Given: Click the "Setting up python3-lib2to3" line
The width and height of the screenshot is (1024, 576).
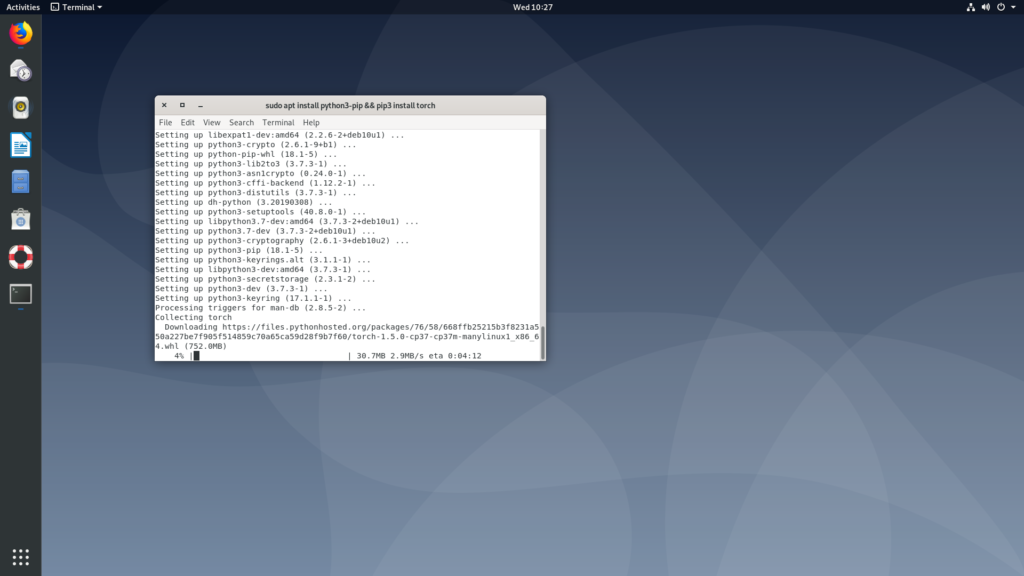Looking at the screenshot, I should point(251,164).
